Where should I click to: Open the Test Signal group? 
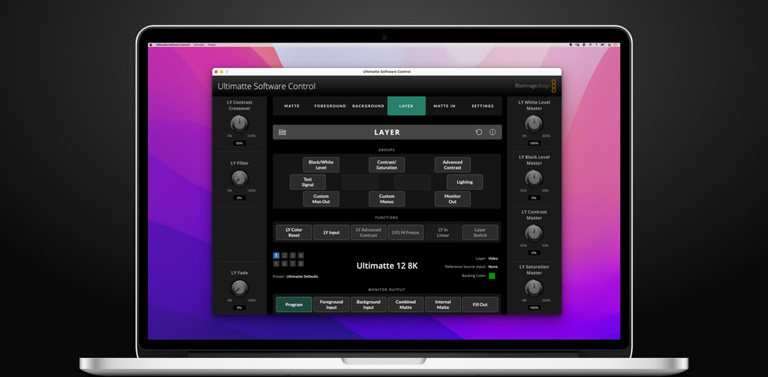[308, 182]
